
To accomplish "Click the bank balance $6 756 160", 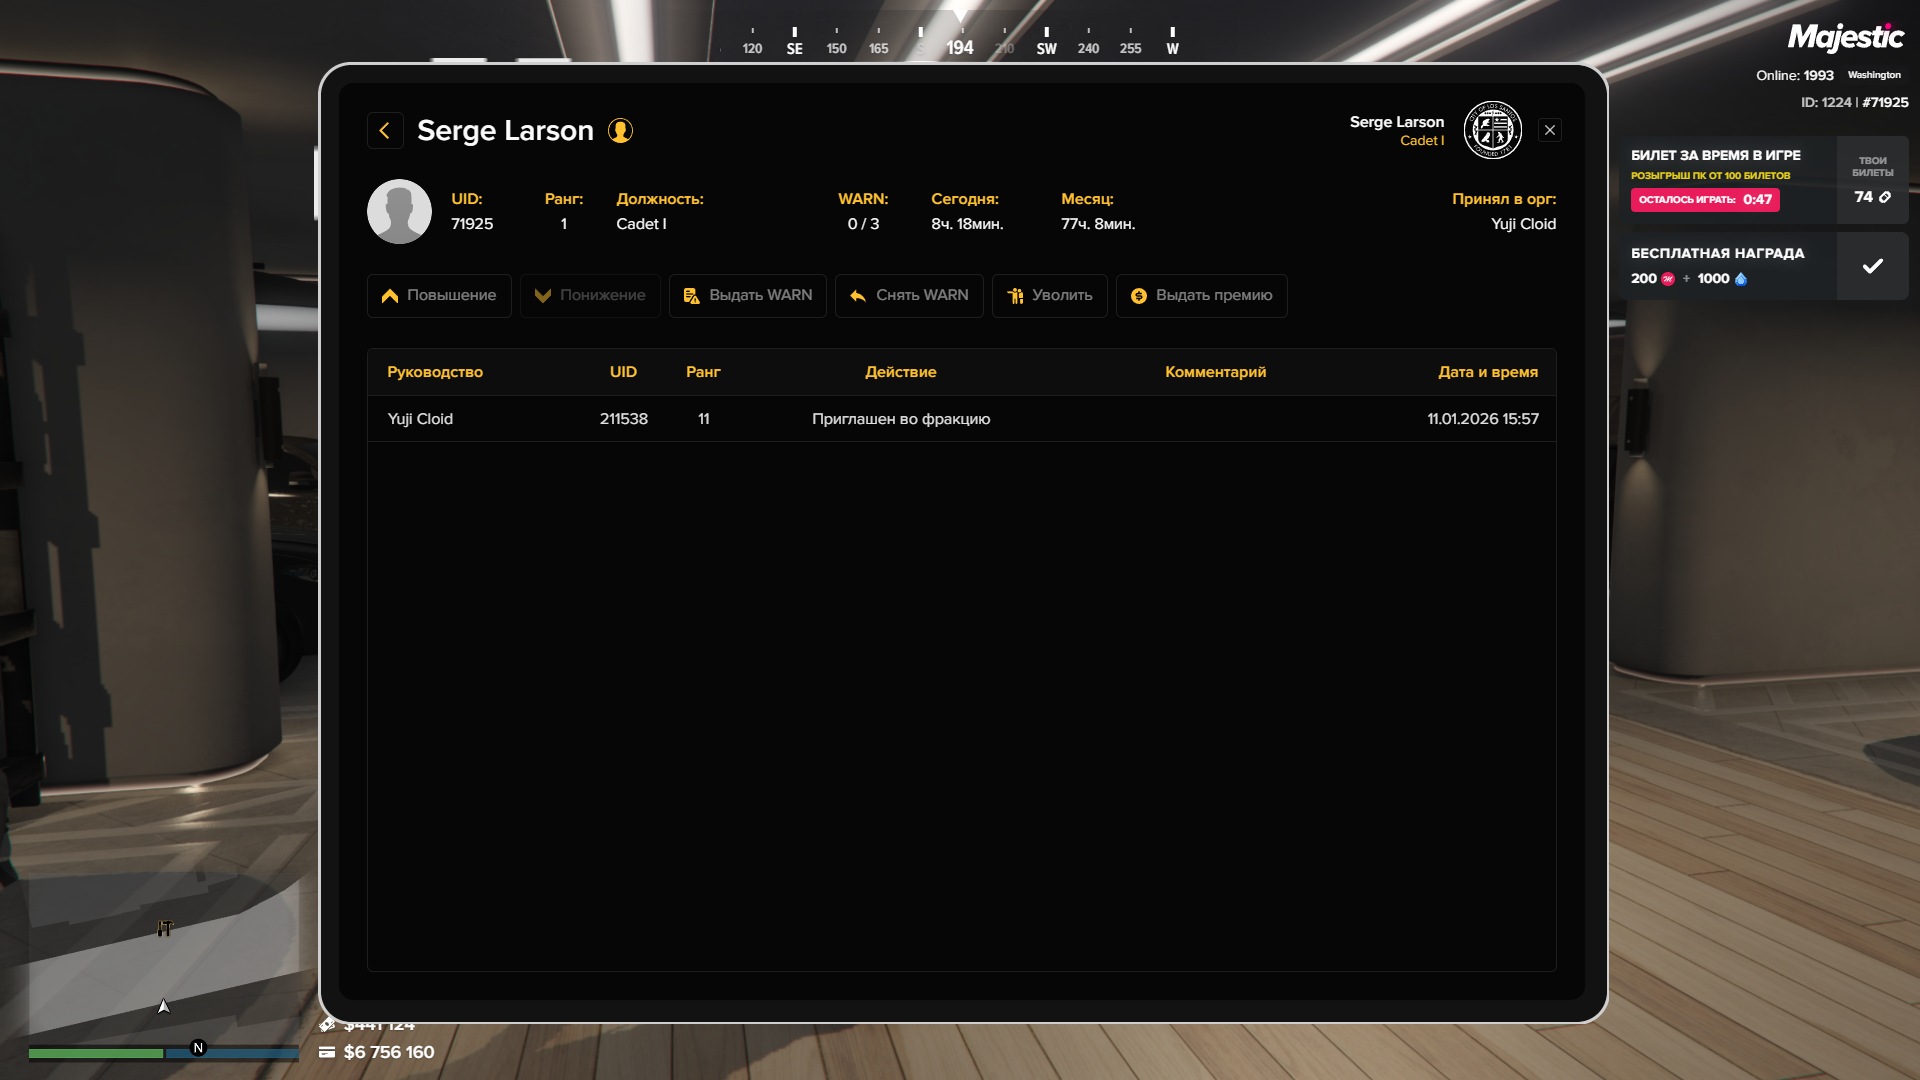I will point(389,1052).
